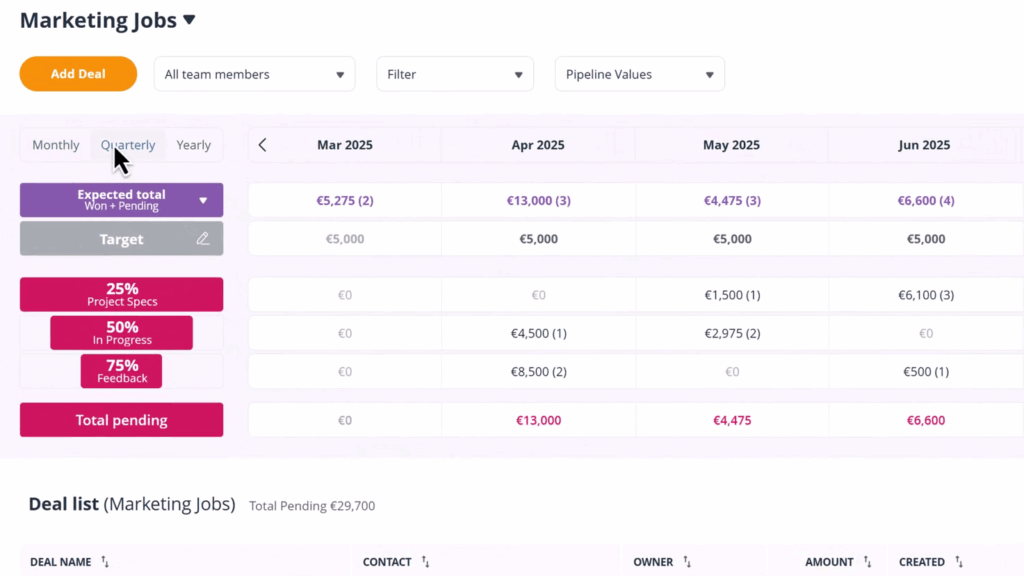
Task: Click the left chevron to view earlier quarters
Action: tap(262, 144)
